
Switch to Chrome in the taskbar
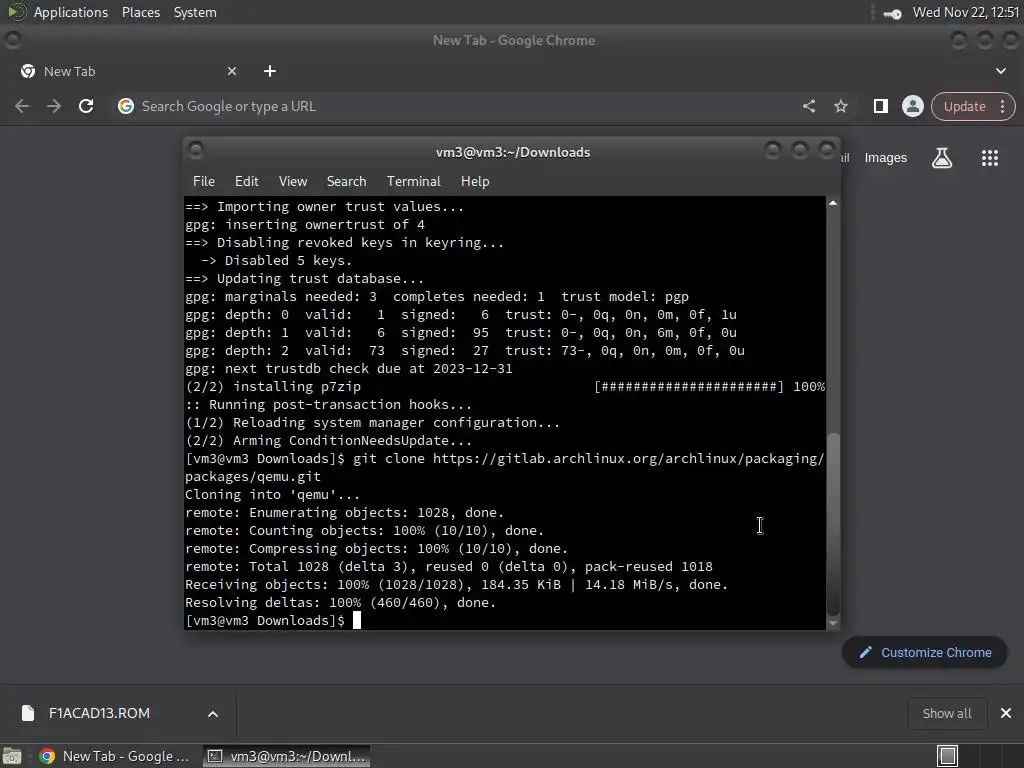115,756
